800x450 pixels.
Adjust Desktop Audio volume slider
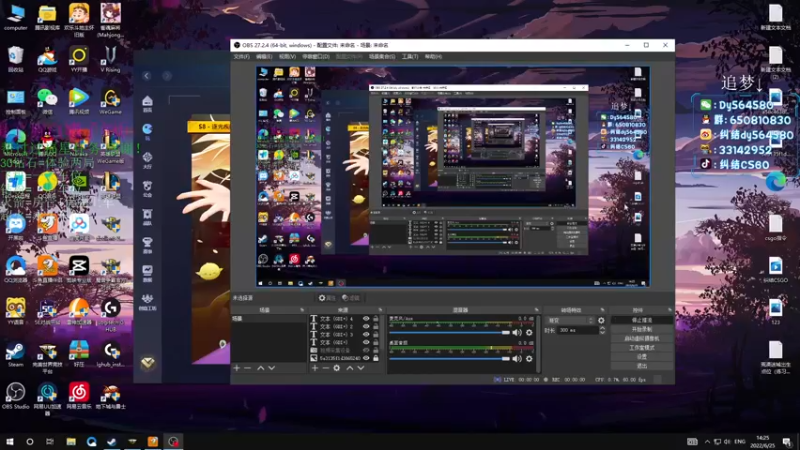[449, 359]
